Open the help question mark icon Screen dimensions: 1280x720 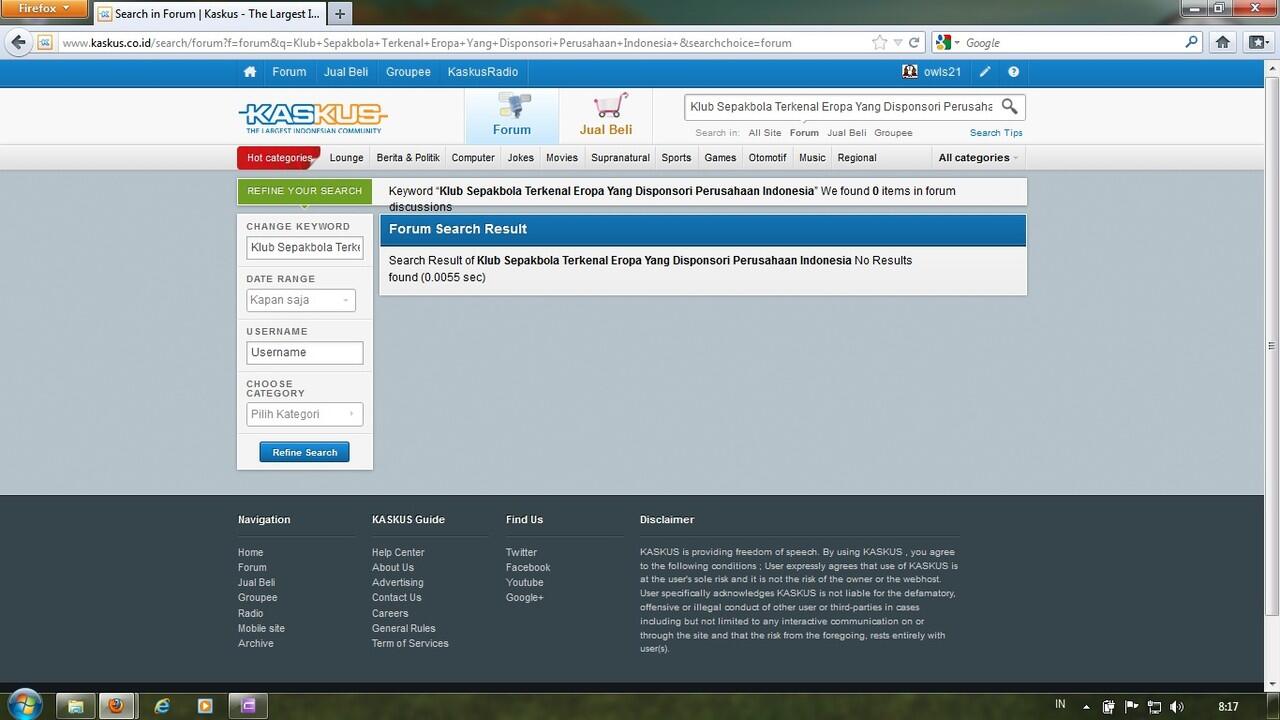click(1014, 72)
